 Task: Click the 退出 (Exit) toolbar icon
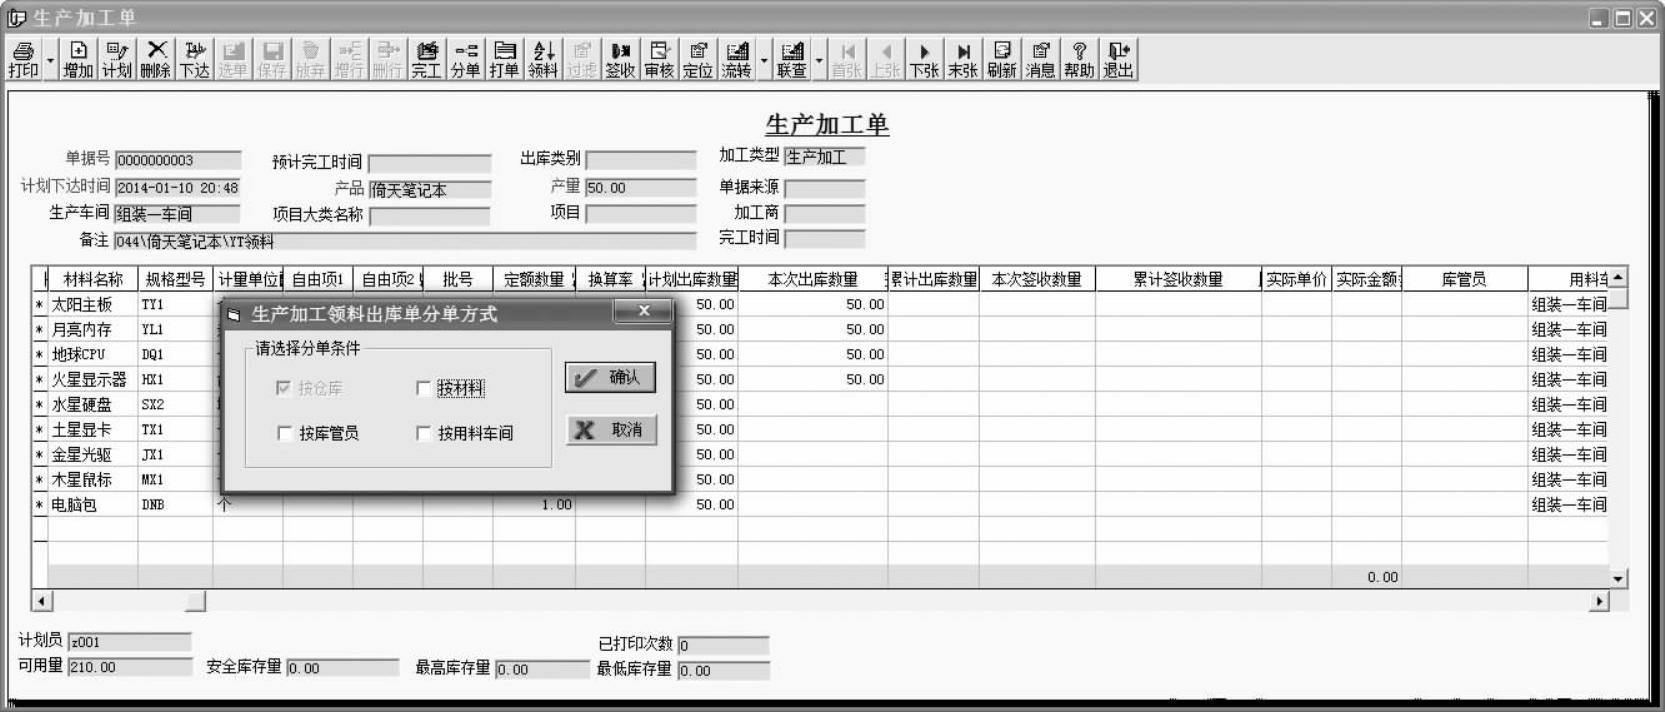click(x=1119, y=60)
